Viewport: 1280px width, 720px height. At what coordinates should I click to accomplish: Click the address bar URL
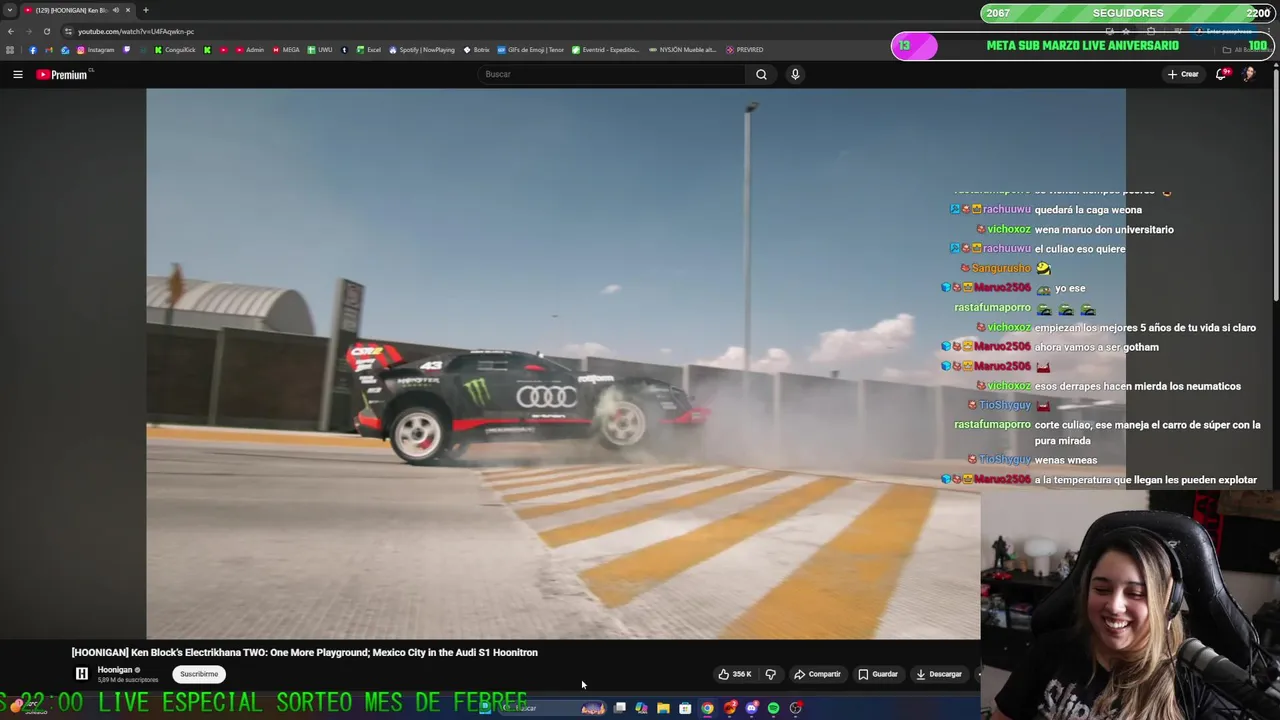[136, 31]
